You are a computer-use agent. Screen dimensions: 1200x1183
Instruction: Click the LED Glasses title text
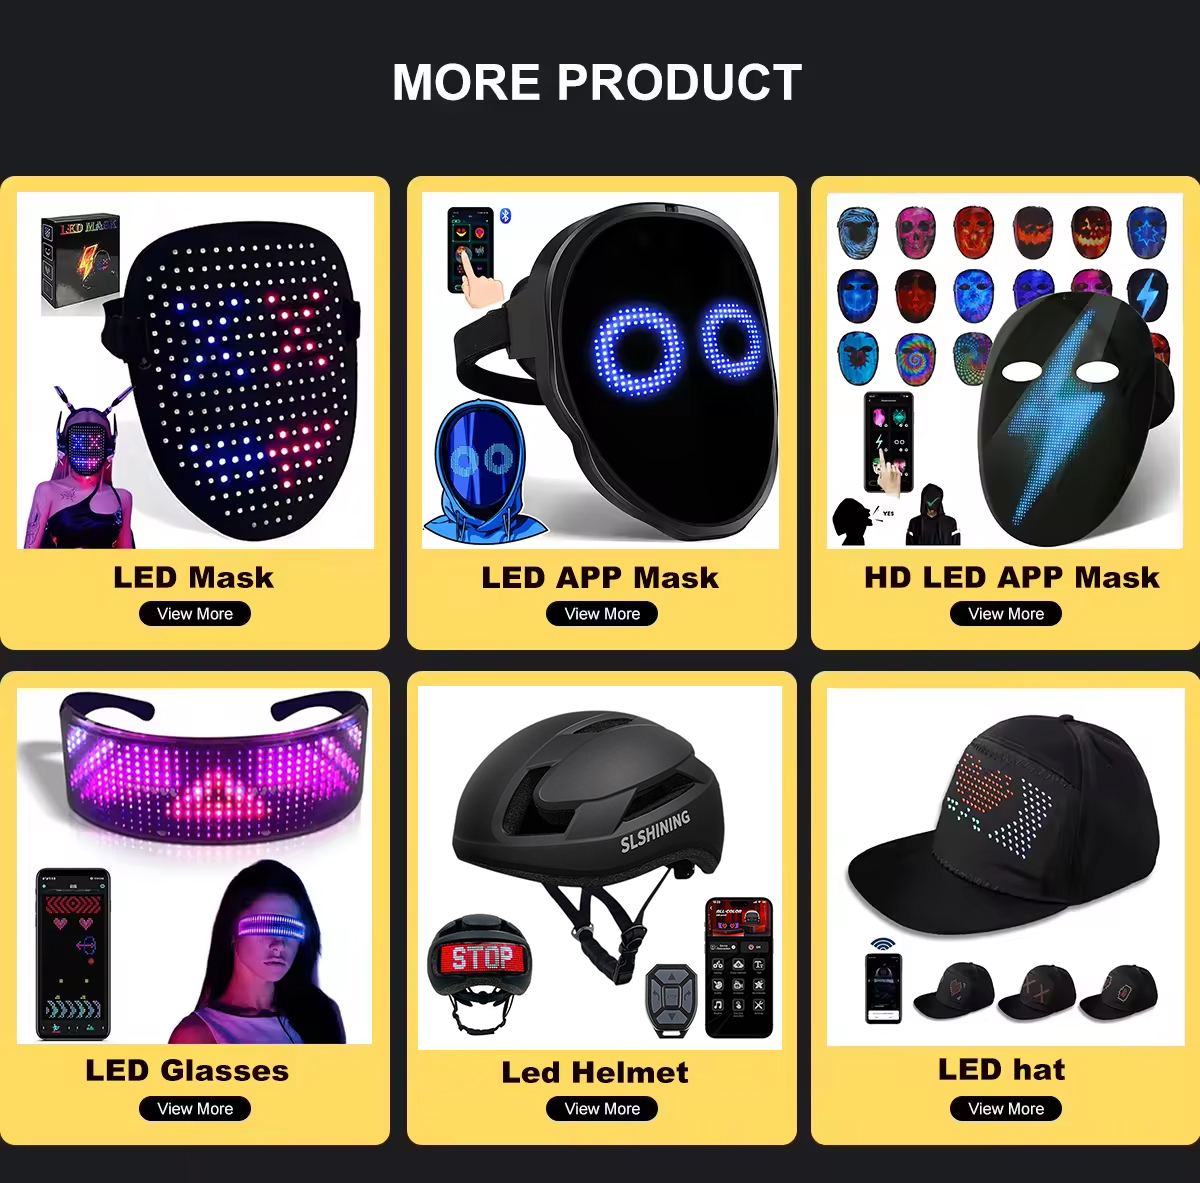click(x=187, y=1070)
